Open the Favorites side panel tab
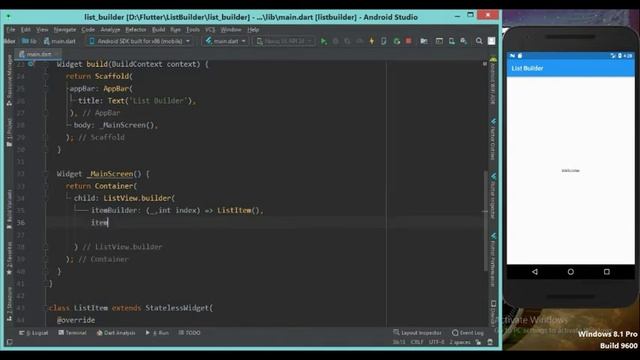The width and height of the screenshot is (640, 360). 9,259
